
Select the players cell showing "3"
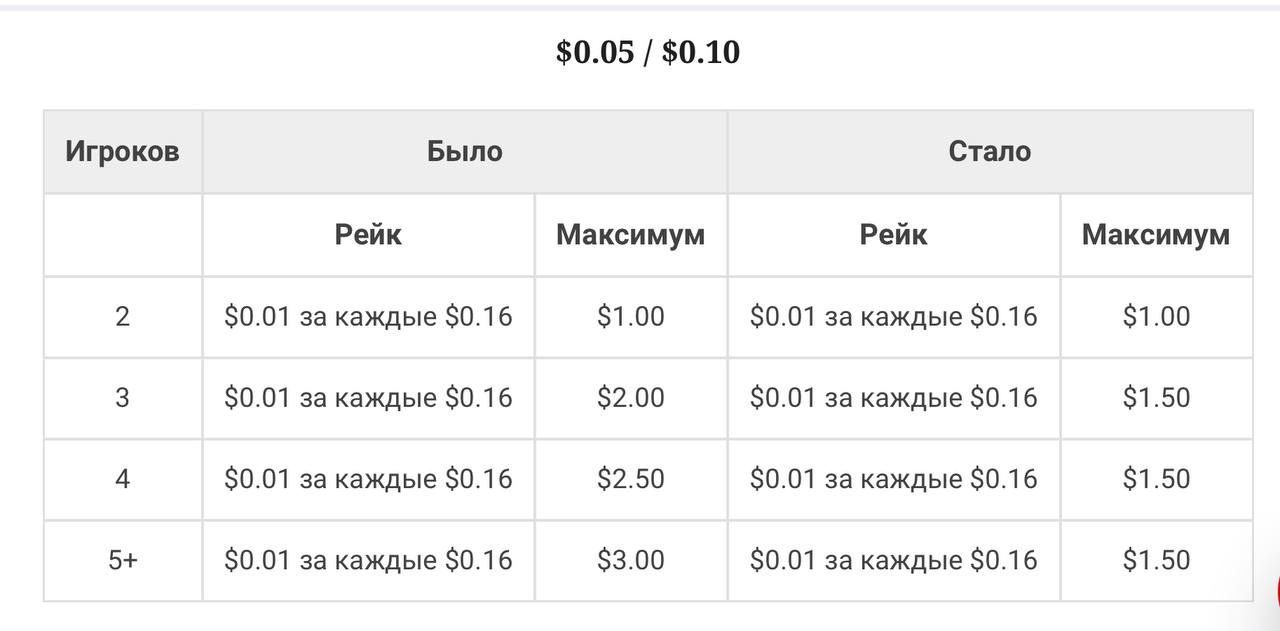(x=122, y=398)
